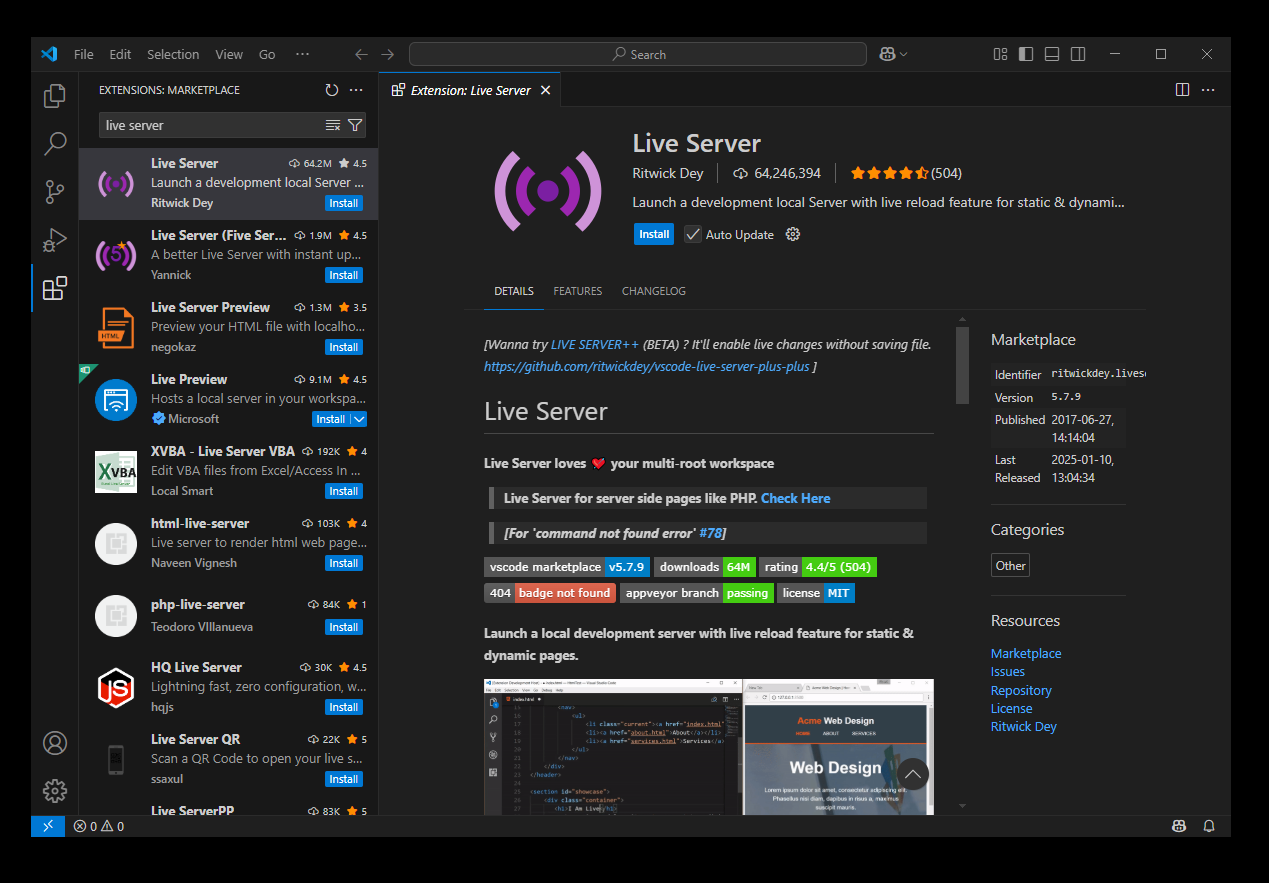
Task: Open the Run and Debug view
Action: point(55,240)
